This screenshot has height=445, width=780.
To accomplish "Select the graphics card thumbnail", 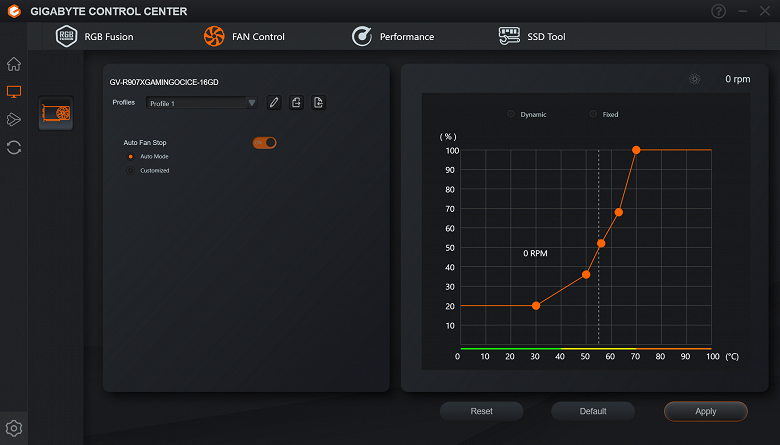I will pyautogui.click(x=56, y=113).
